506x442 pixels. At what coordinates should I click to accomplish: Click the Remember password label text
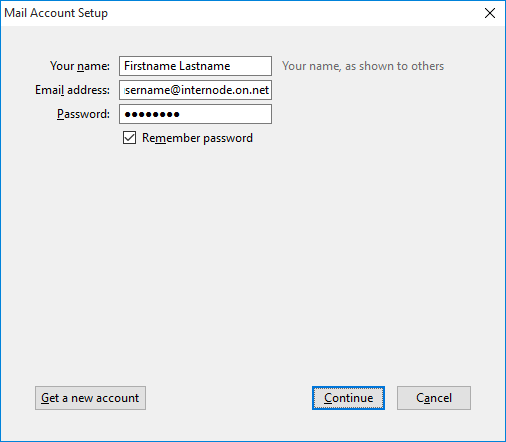click(x=197, y=138)
